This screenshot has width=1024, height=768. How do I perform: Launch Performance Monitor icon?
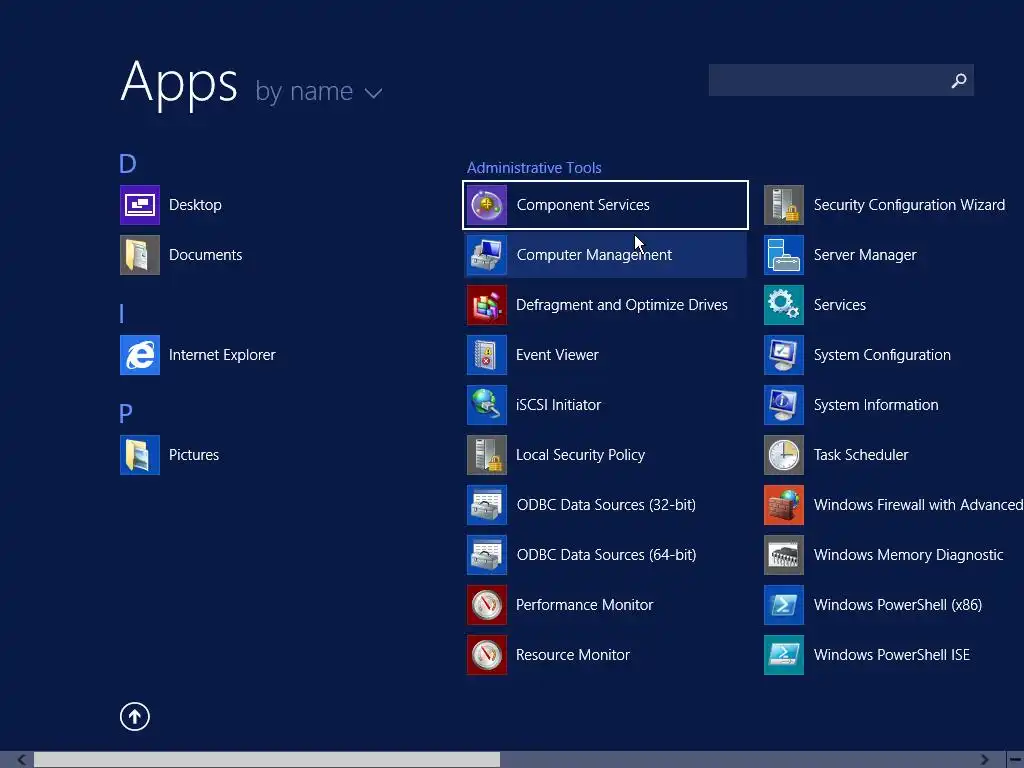point(487,605)
